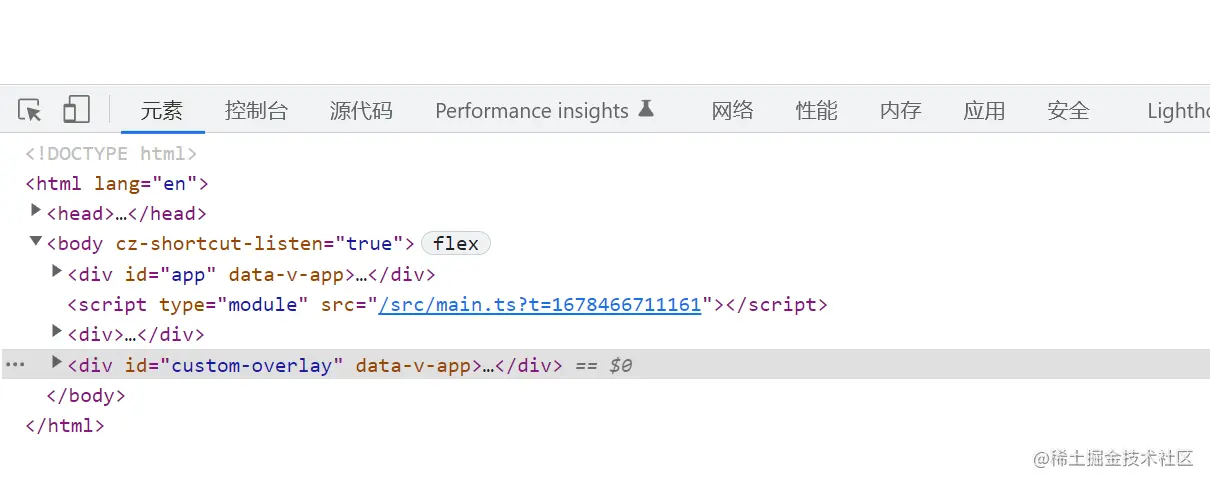Open the 源代码 tab
The image size is (1210, 485).
click(361, 110)
